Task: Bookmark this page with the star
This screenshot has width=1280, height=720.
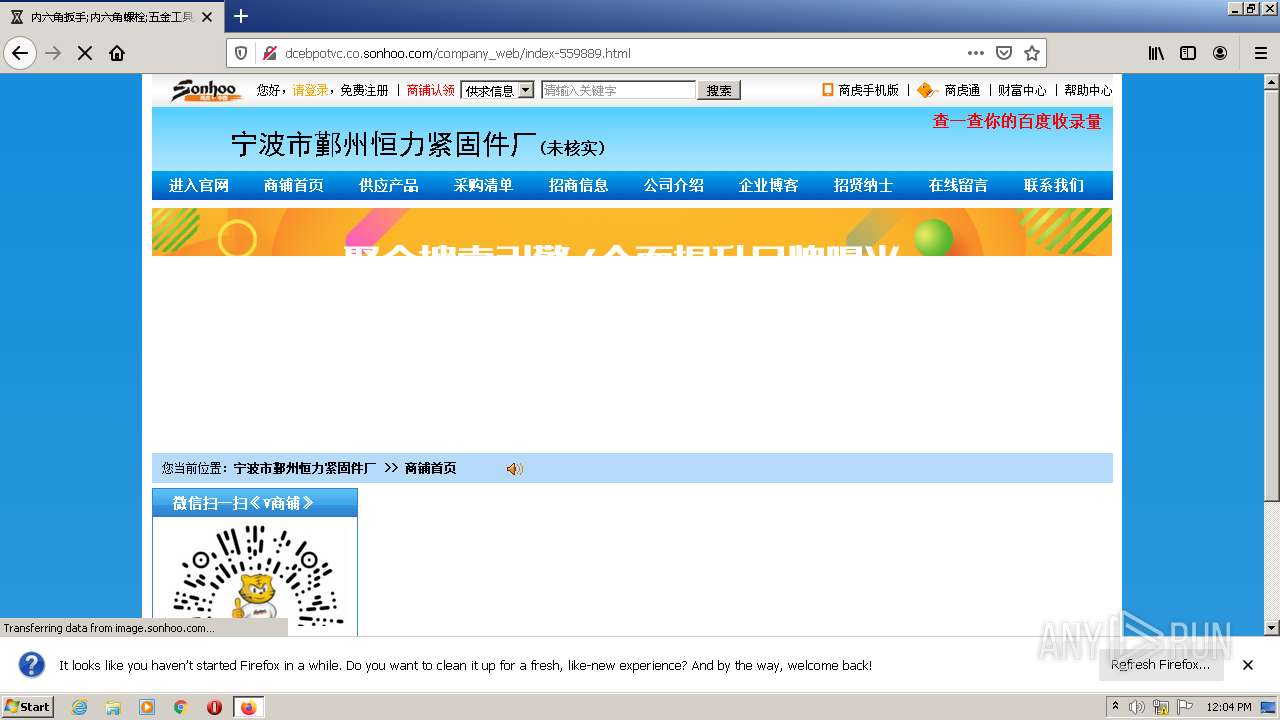Action: tap(1032, 53)
